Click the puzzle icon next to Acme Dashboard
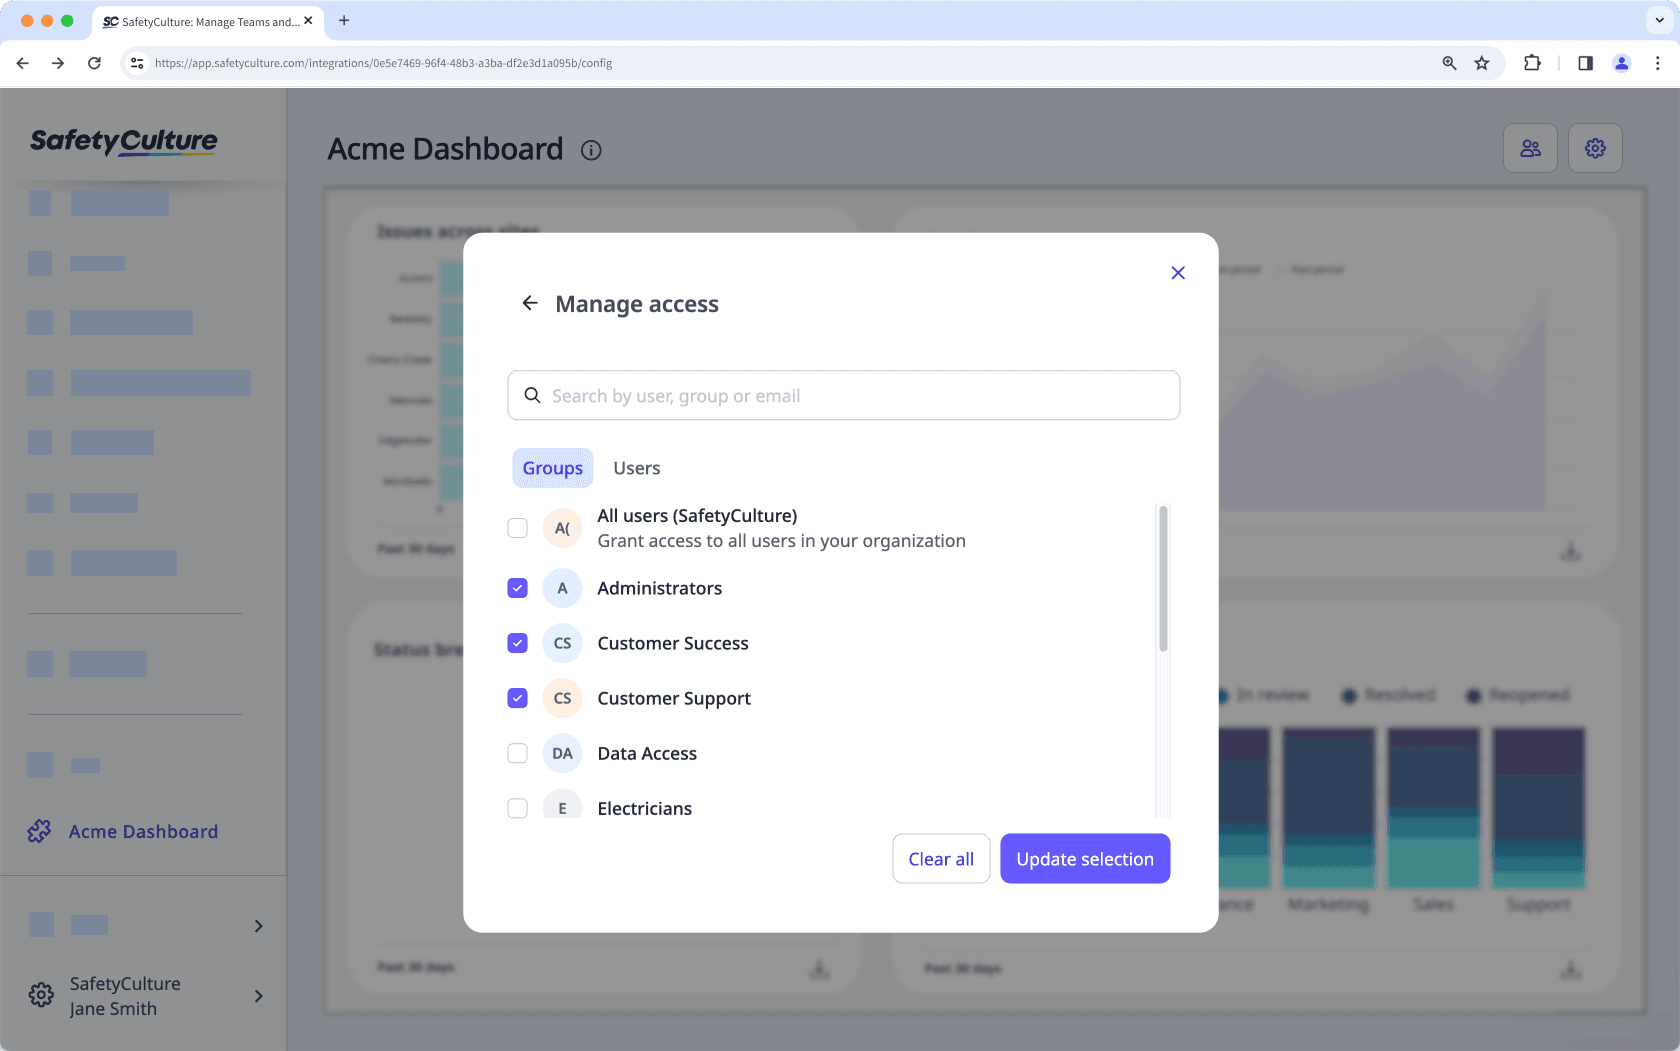Screen dimensions: 1680x1051 (x=39, y=831)
